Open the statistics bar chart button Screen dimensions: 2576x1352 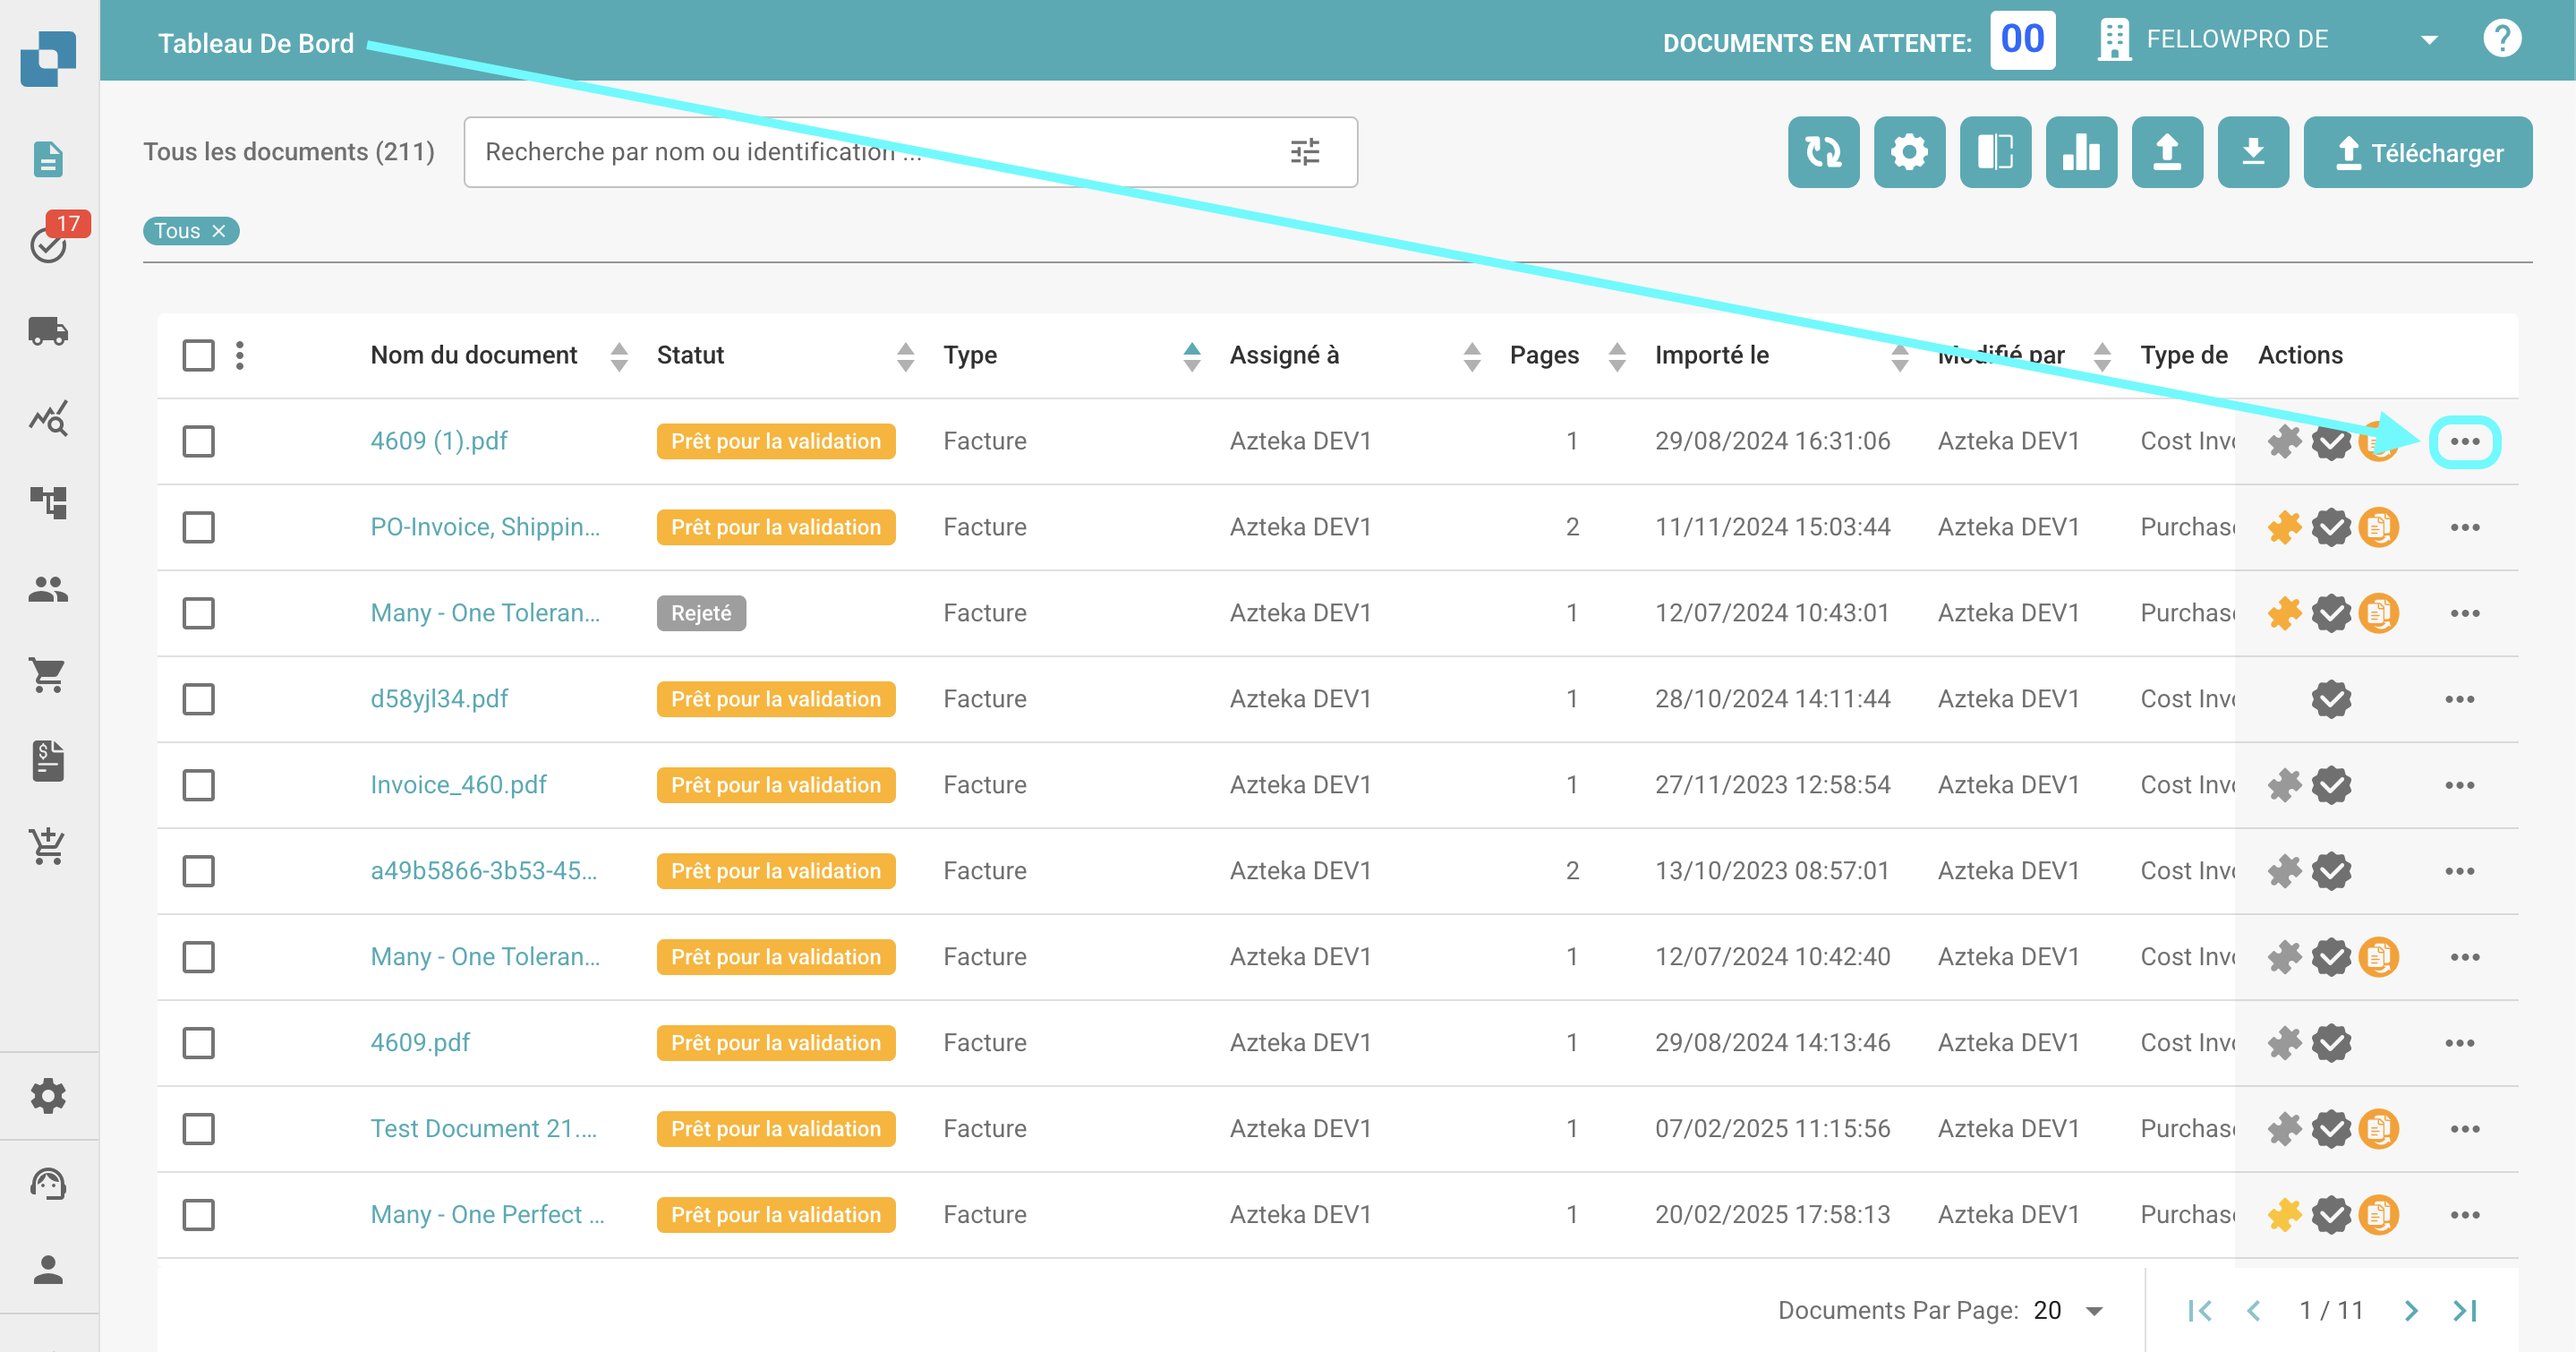click(2080, 152)
